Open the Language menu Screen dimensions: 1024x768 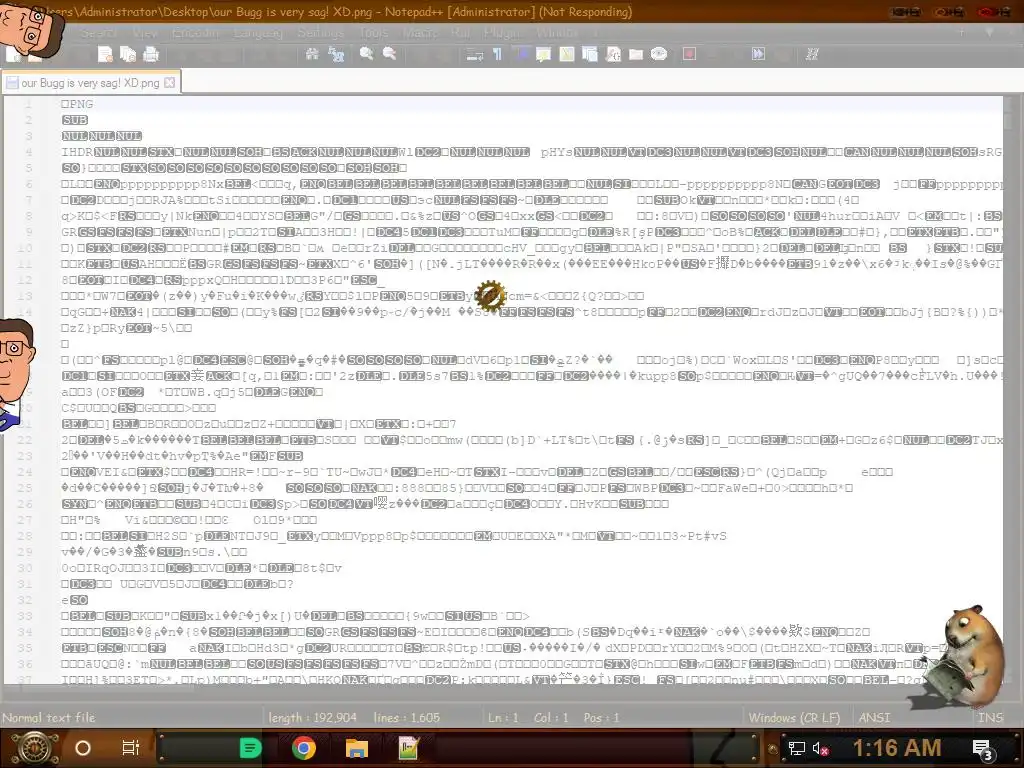click(x=258, y=32)
